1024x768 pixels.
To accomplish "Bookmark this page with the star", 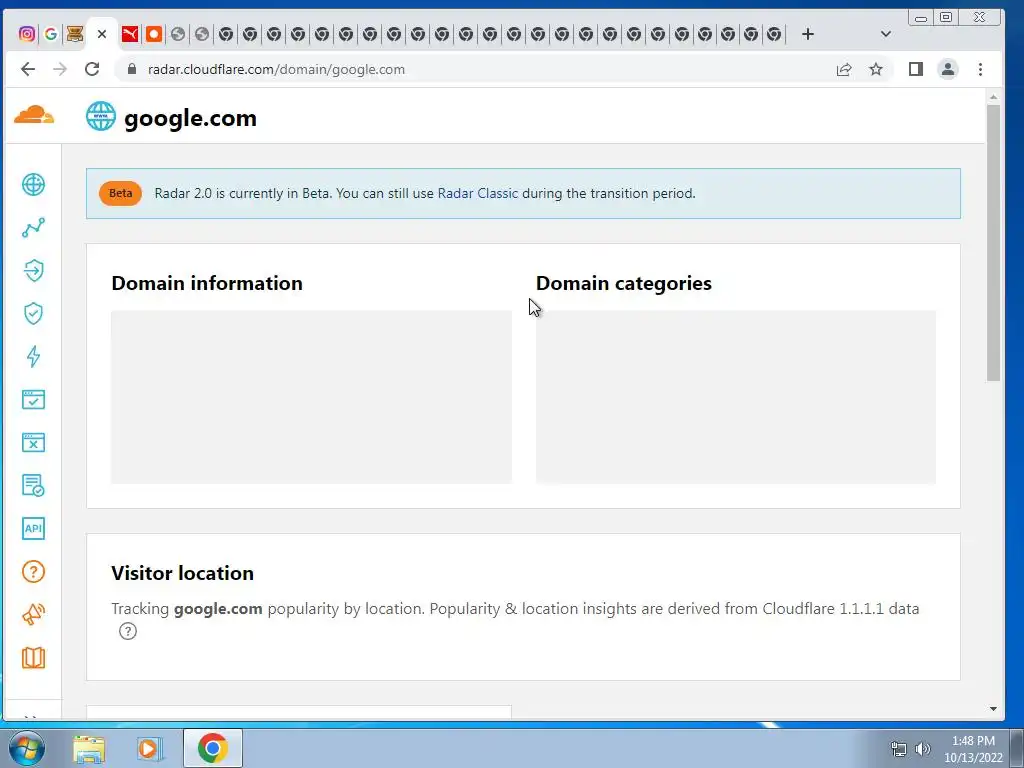I will (x=876, y=69).
